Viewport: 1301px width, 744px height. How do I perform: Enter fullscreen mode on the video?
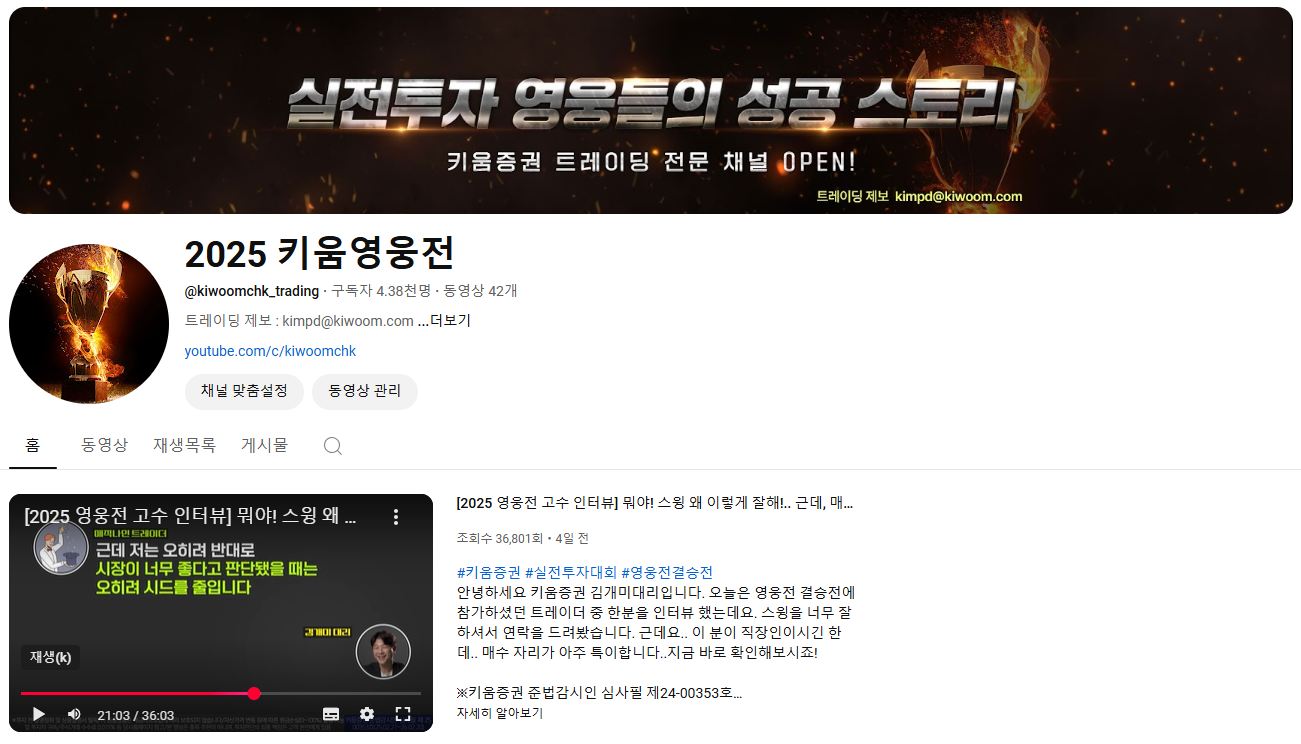click(403, 714)
